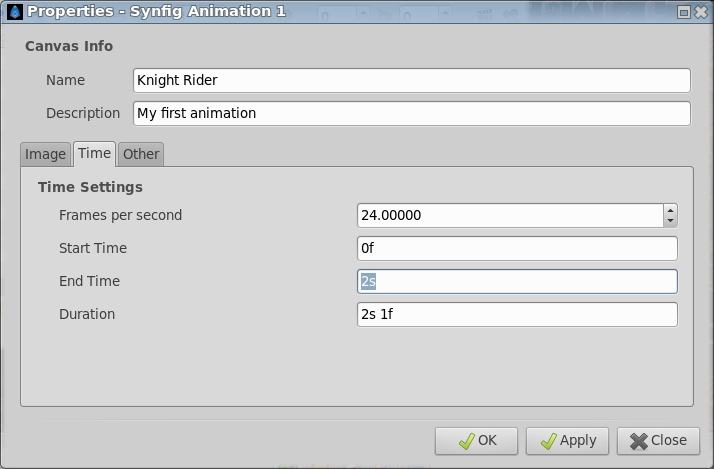714x469 pixels.
Task: Dismiss dialog with the Close button
Action: click(x=658, y=441)
